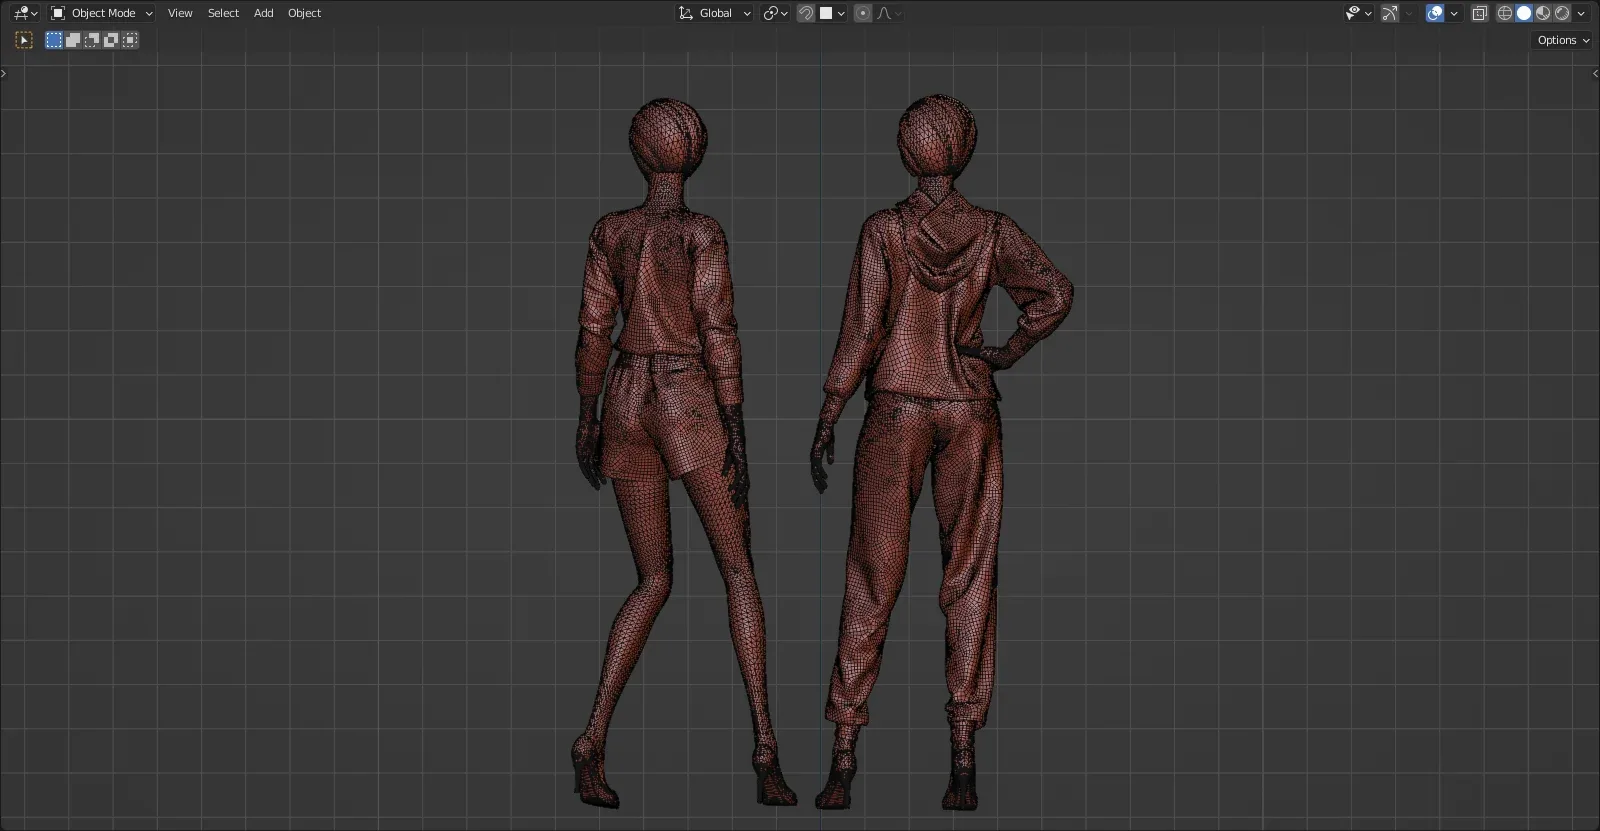Switch to wireframe viewport shading
Image resolution: width=1600 pixels, height=831 pixels.
[1505, 13]
